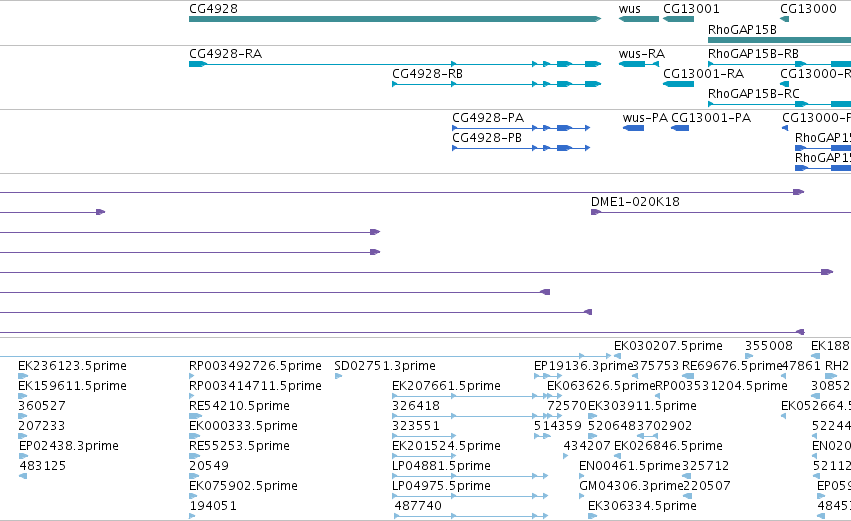851x521 pixels.
Task: Click the 325712 feature label
Action: click(x=705, y=466)
